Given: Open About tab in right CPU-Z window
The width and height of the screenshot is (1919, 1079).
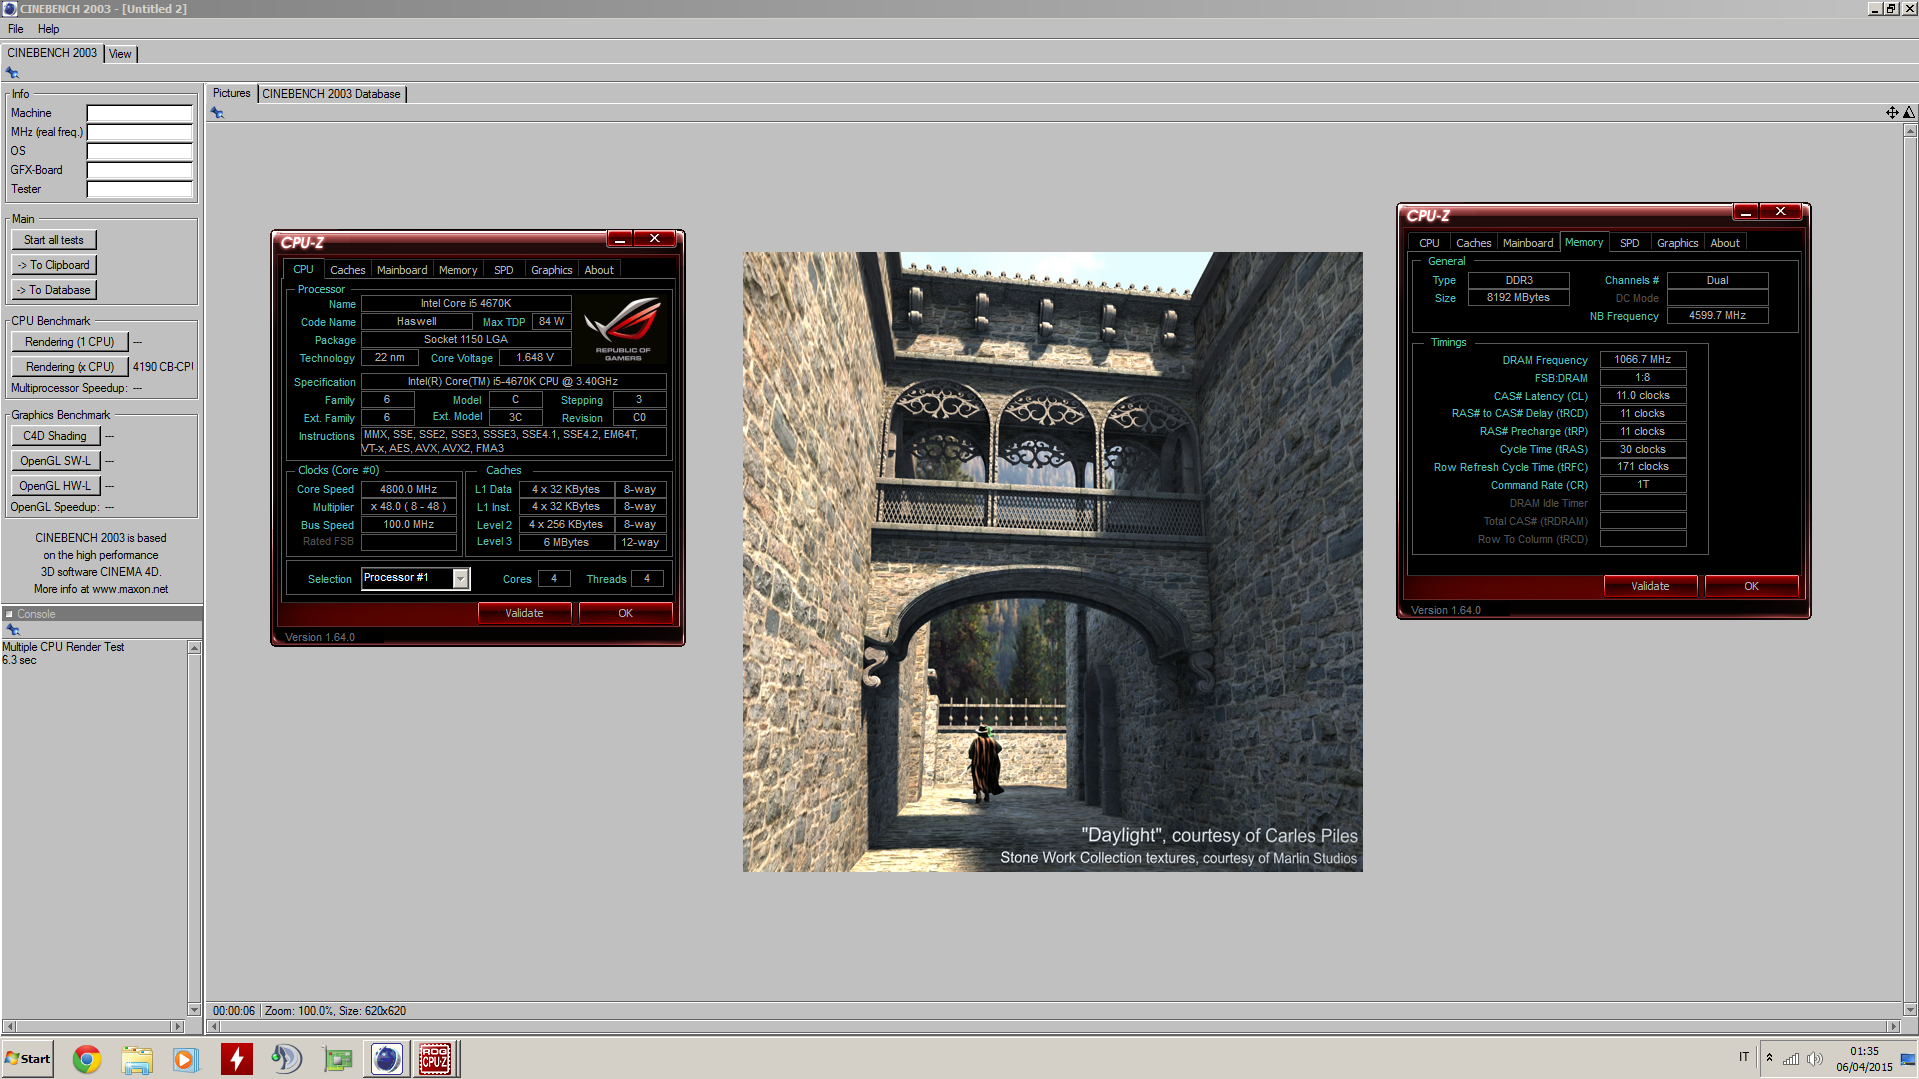Looking at the screenshot, I should coord(1725,243).
